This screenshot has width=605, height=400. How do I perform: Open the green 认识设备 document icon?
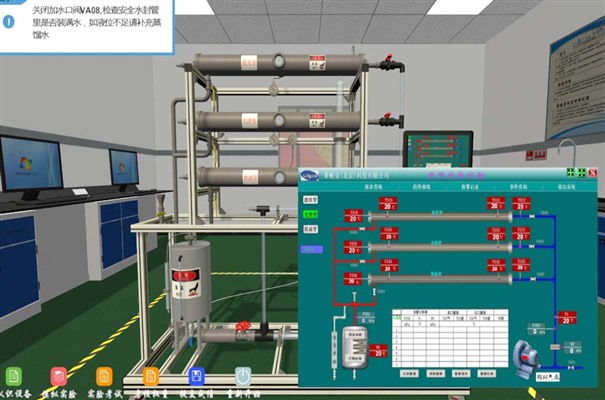coord(14,376)
